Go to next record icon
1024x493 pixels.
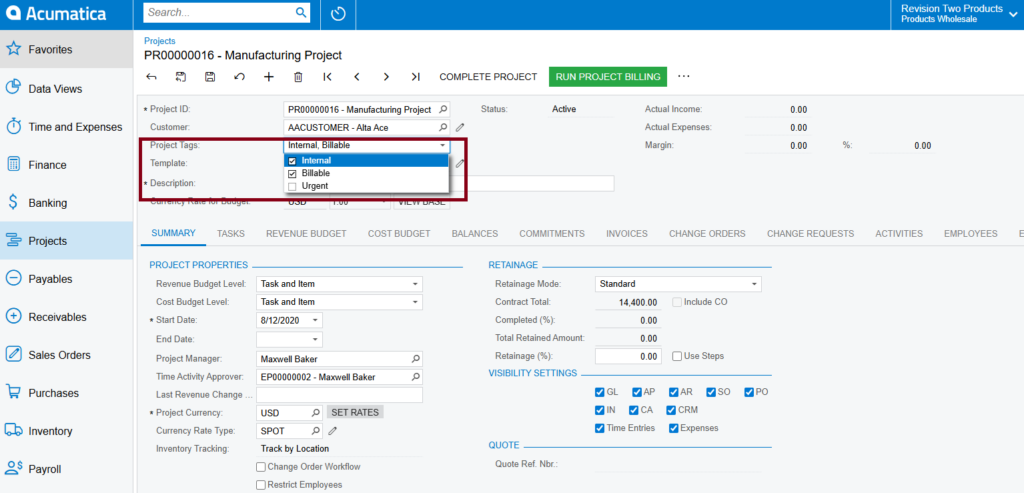386,76
